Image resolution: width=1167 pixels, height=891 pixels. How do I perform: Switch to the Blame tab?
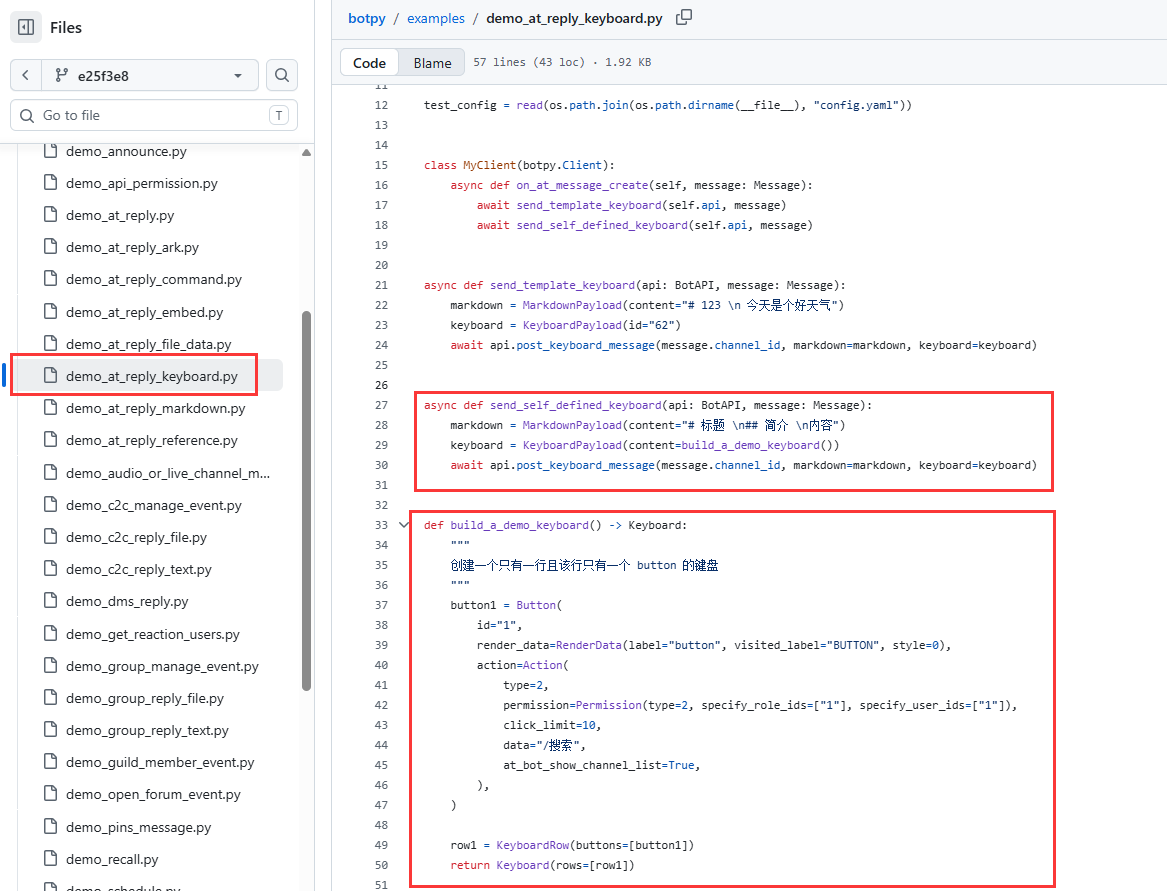click(x=432, y=63)
